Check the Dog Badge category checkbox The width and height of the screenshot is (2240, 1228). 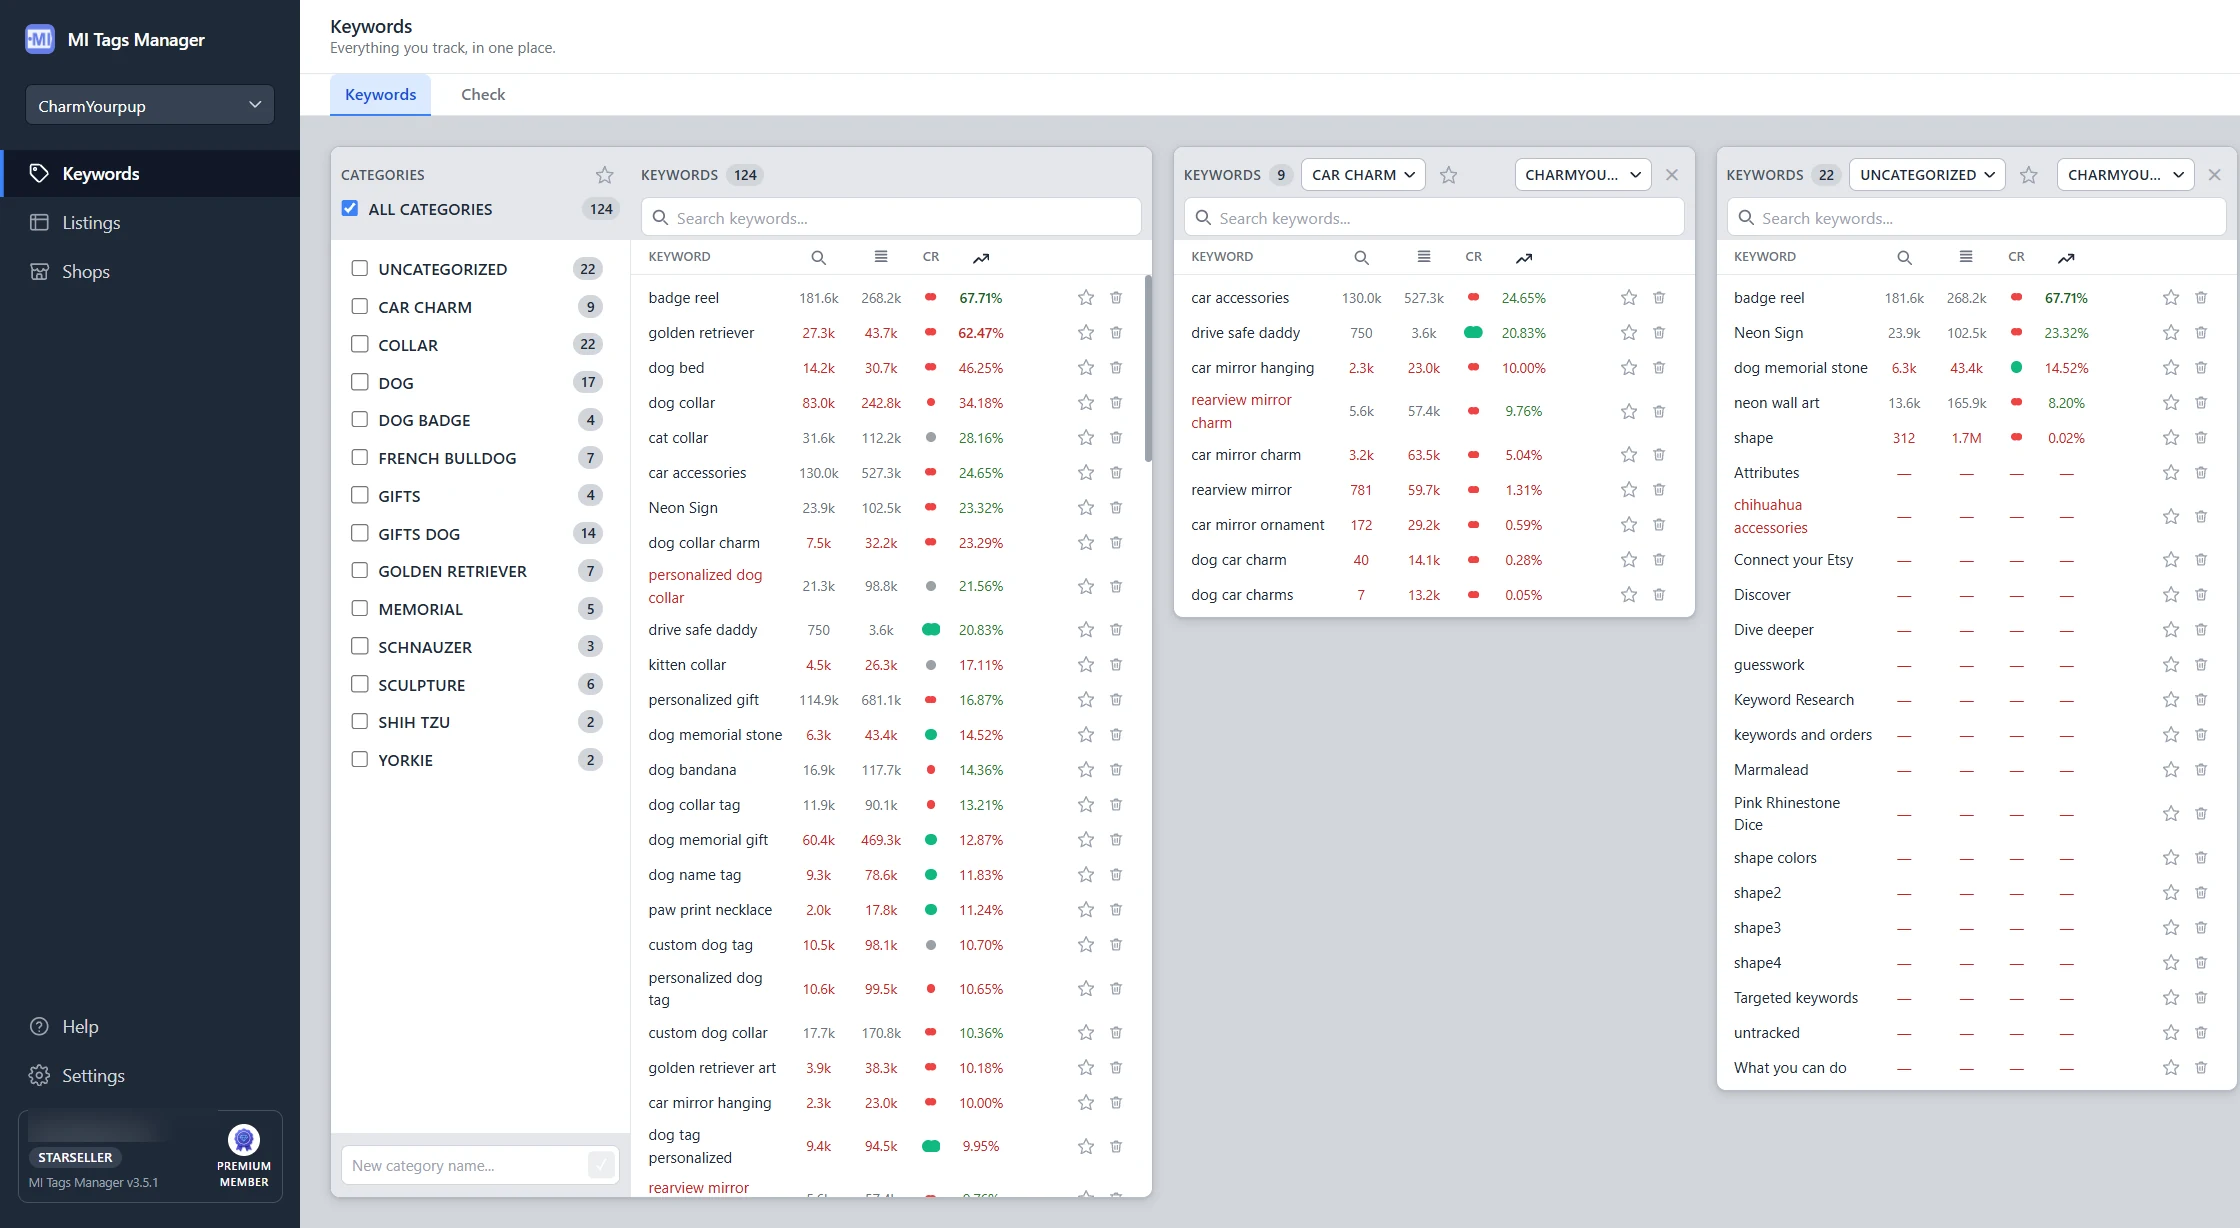pyautogui.click(x=360, y=419)
